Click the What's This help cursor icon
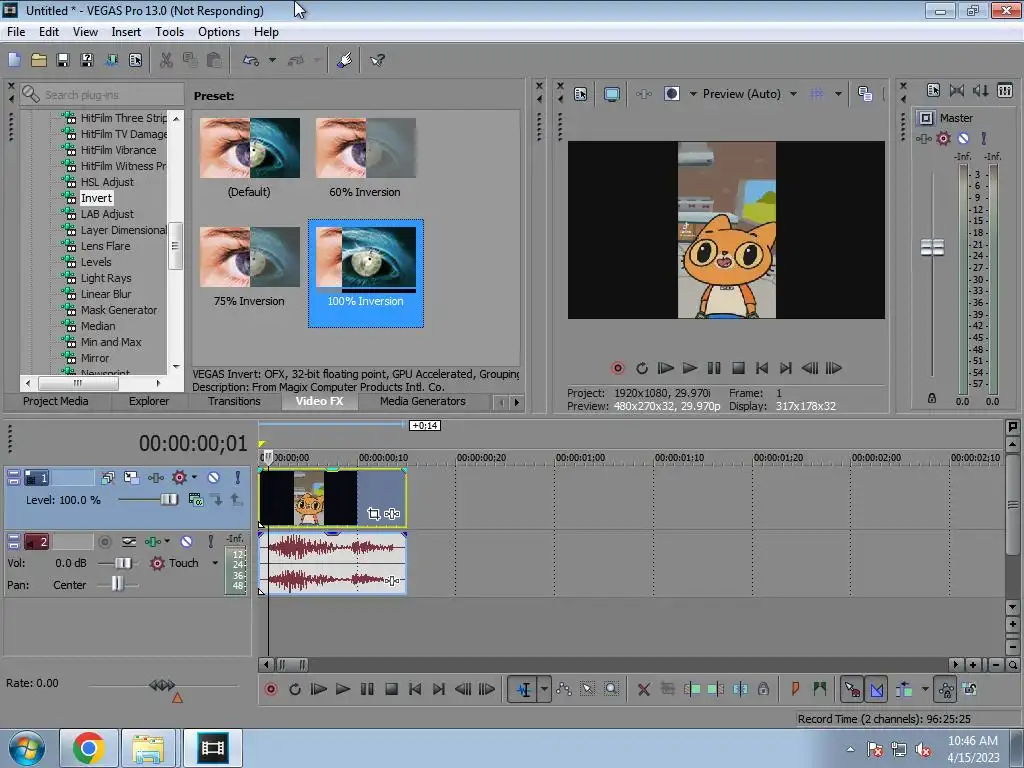This screenshot has width=1024, height=768. [x=377, y=60]
